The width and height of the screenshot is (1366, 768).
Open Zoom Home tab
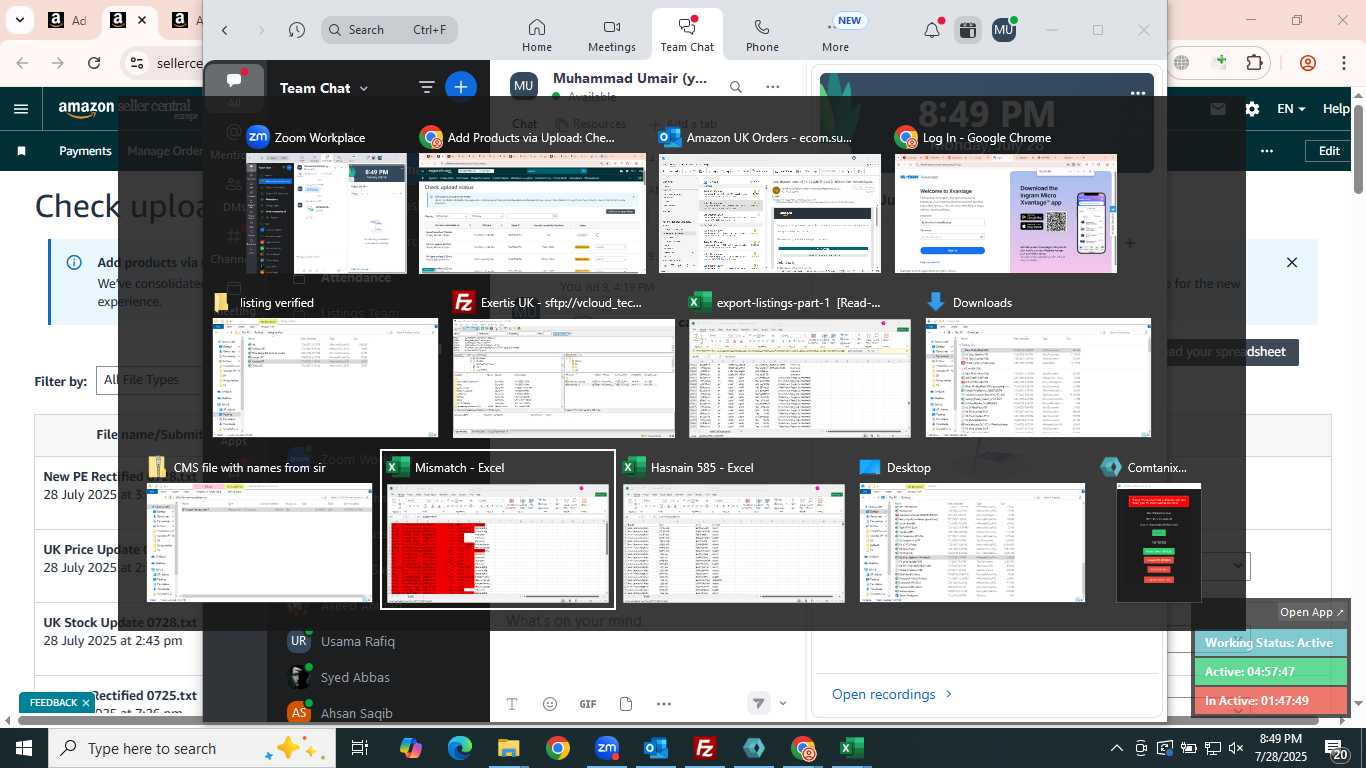click(x=537, y=35)
